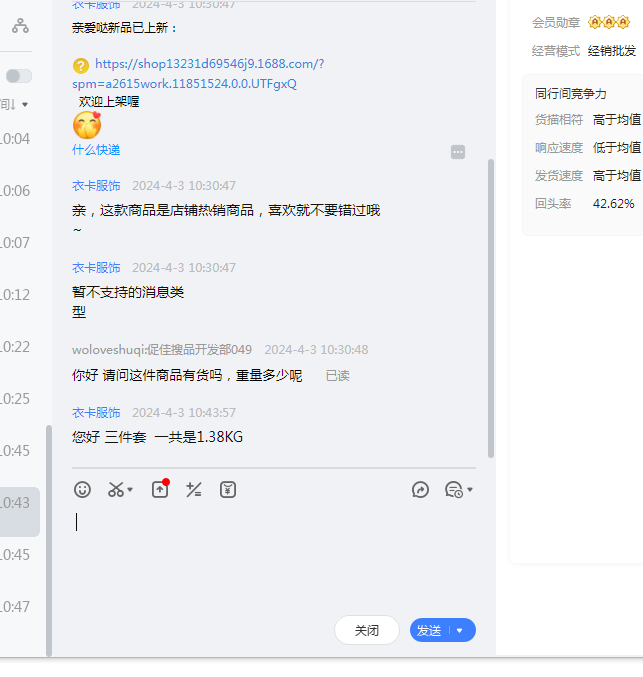
Task: Open the emoji picker in chat toolbar
Action: point(83,489)
